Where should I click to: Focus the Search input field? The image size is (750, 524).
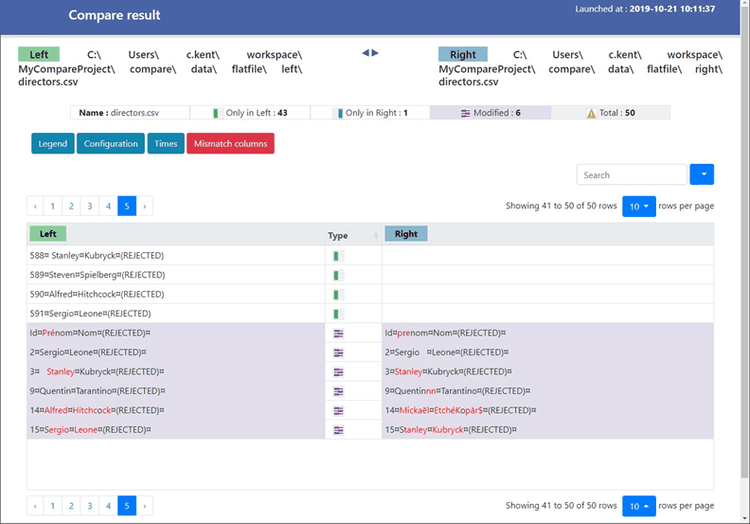click(x=631, y=175)
